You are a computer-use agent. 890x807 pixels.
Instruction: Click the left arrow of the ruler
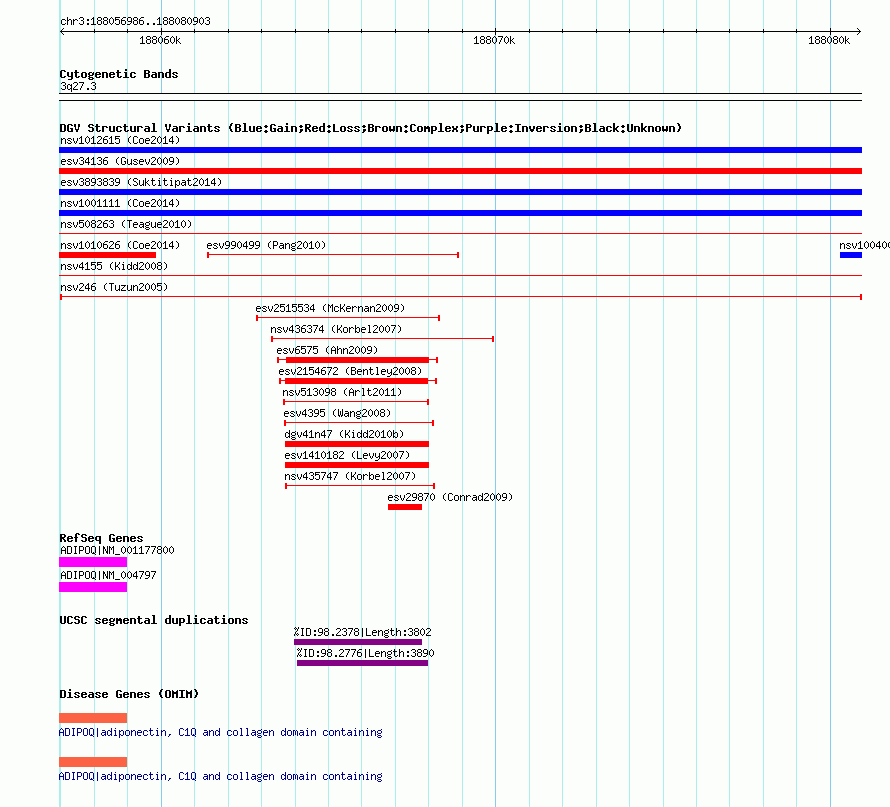tap(62, 32)
